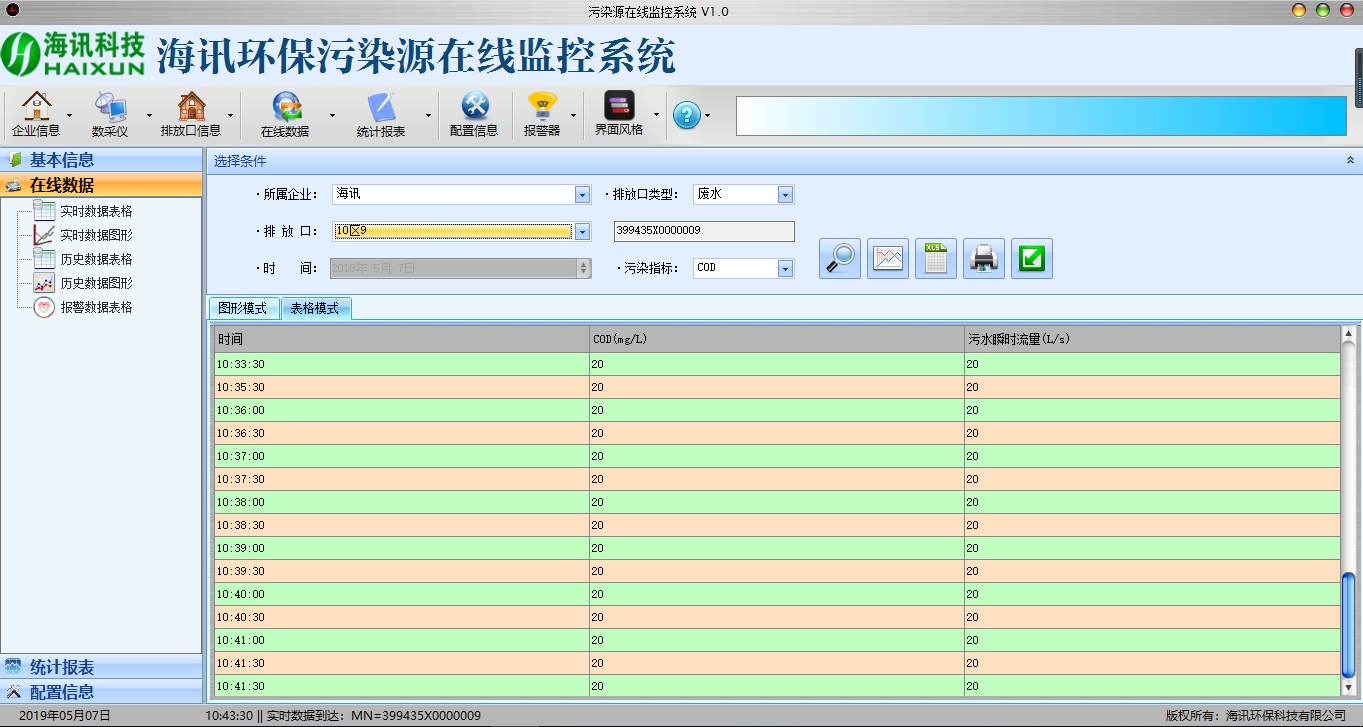Open 配置信息 tools toolbar icon
Viewport: 1363px width, 727px height.
point(474,114)
